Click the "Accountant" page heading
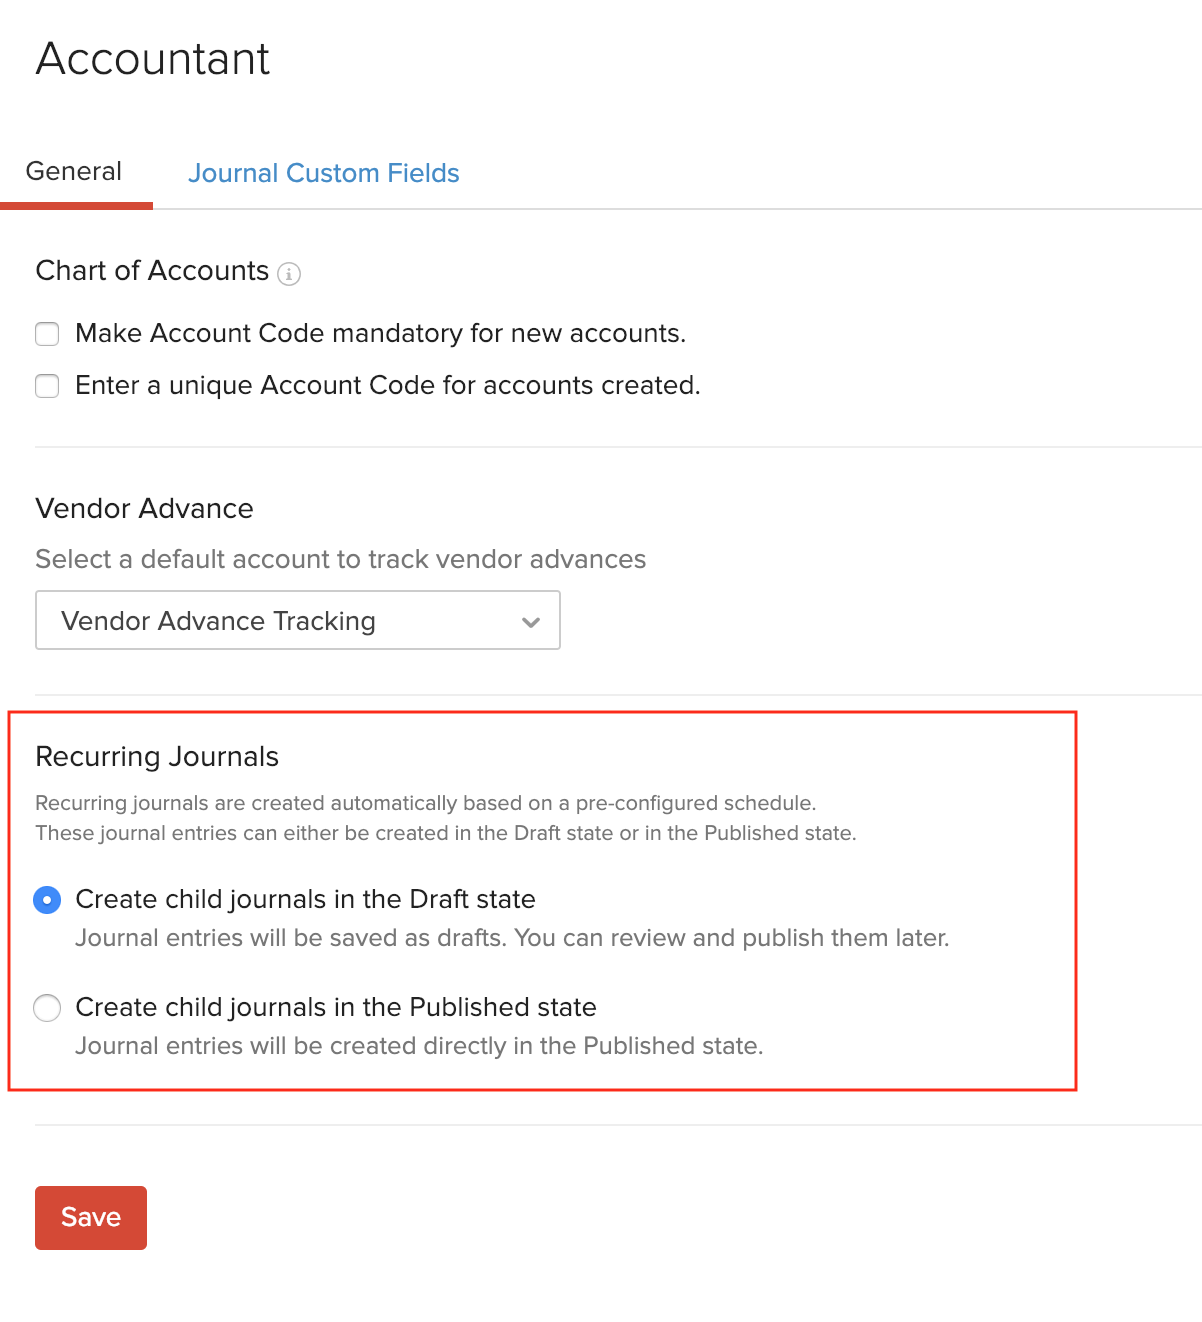The image size is (1202, 1322). click(x=152, y=59)
